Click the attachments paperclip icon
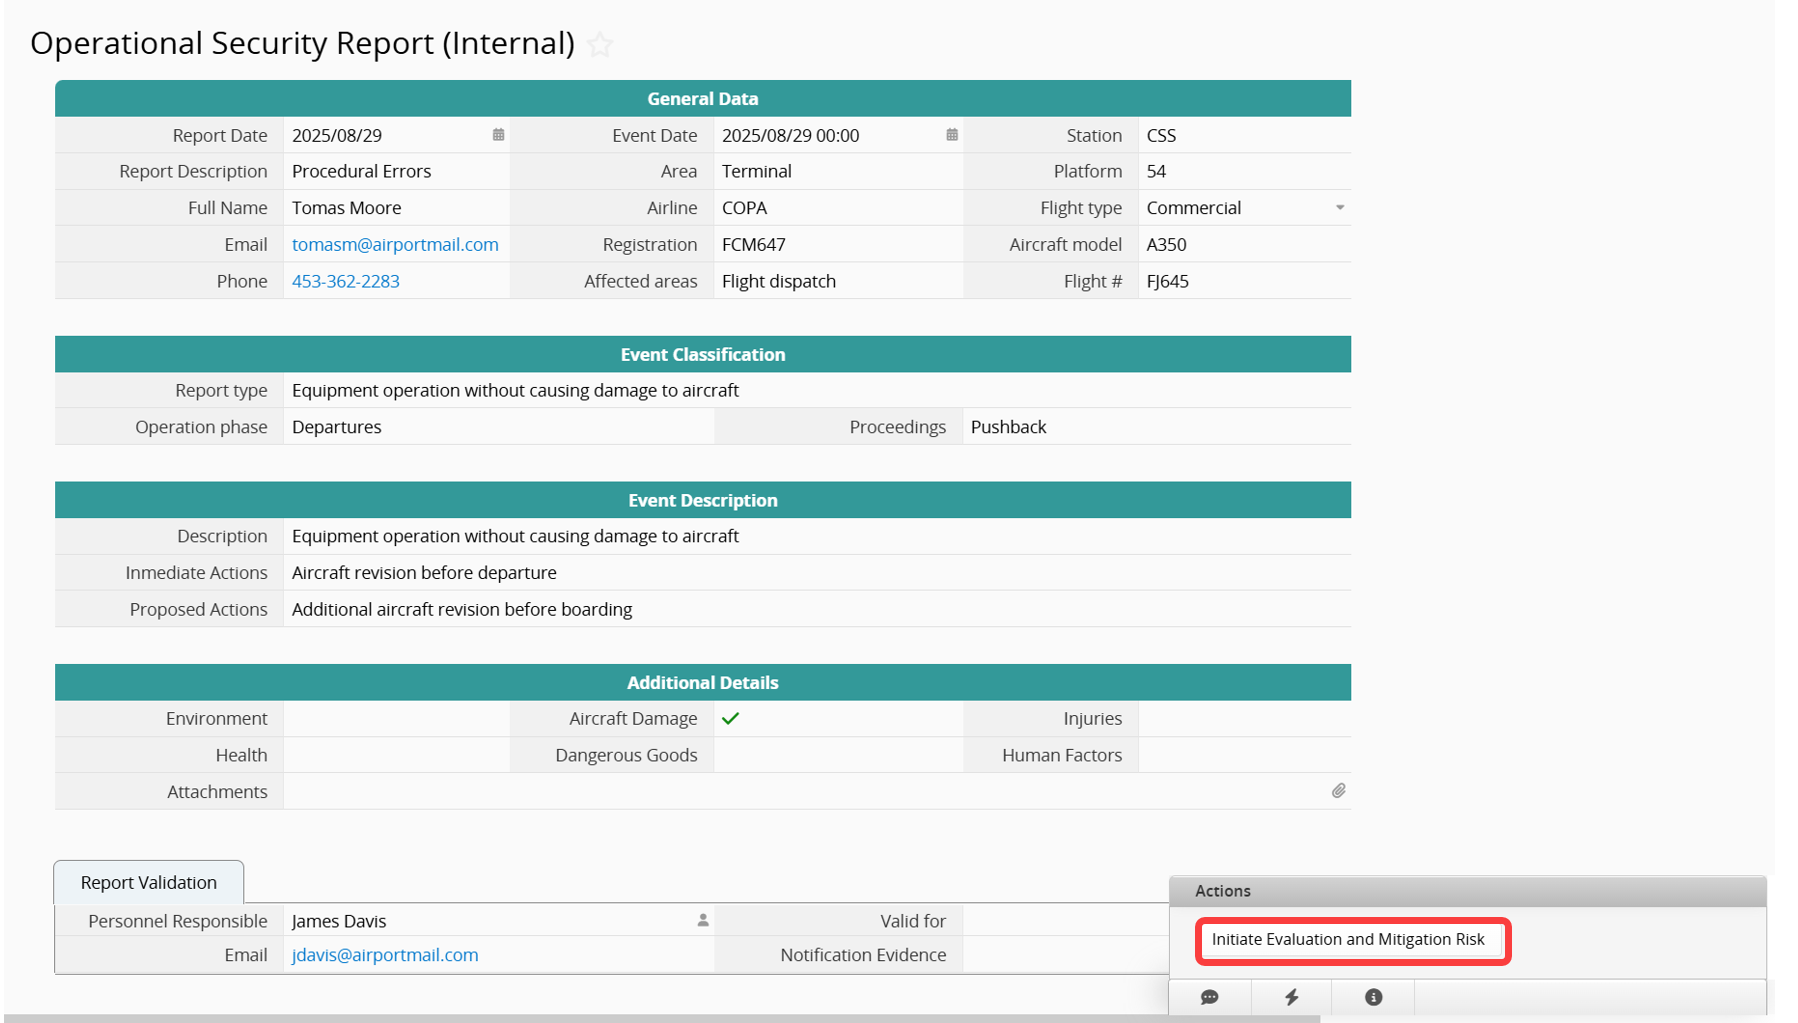The image size is (1798, 1023). click(x=1338, y=791)
